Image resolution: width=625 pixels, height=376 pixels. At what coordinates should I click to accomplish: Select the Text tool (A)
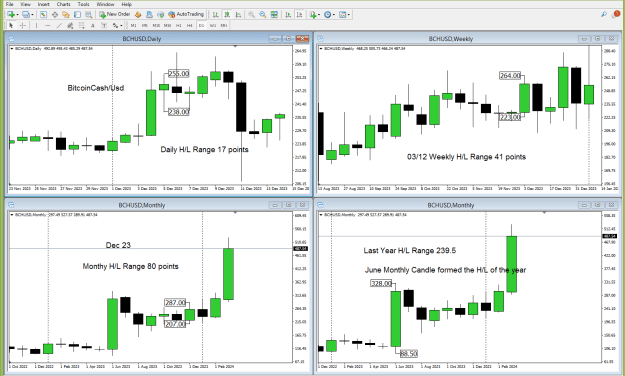tap(92, 25)
